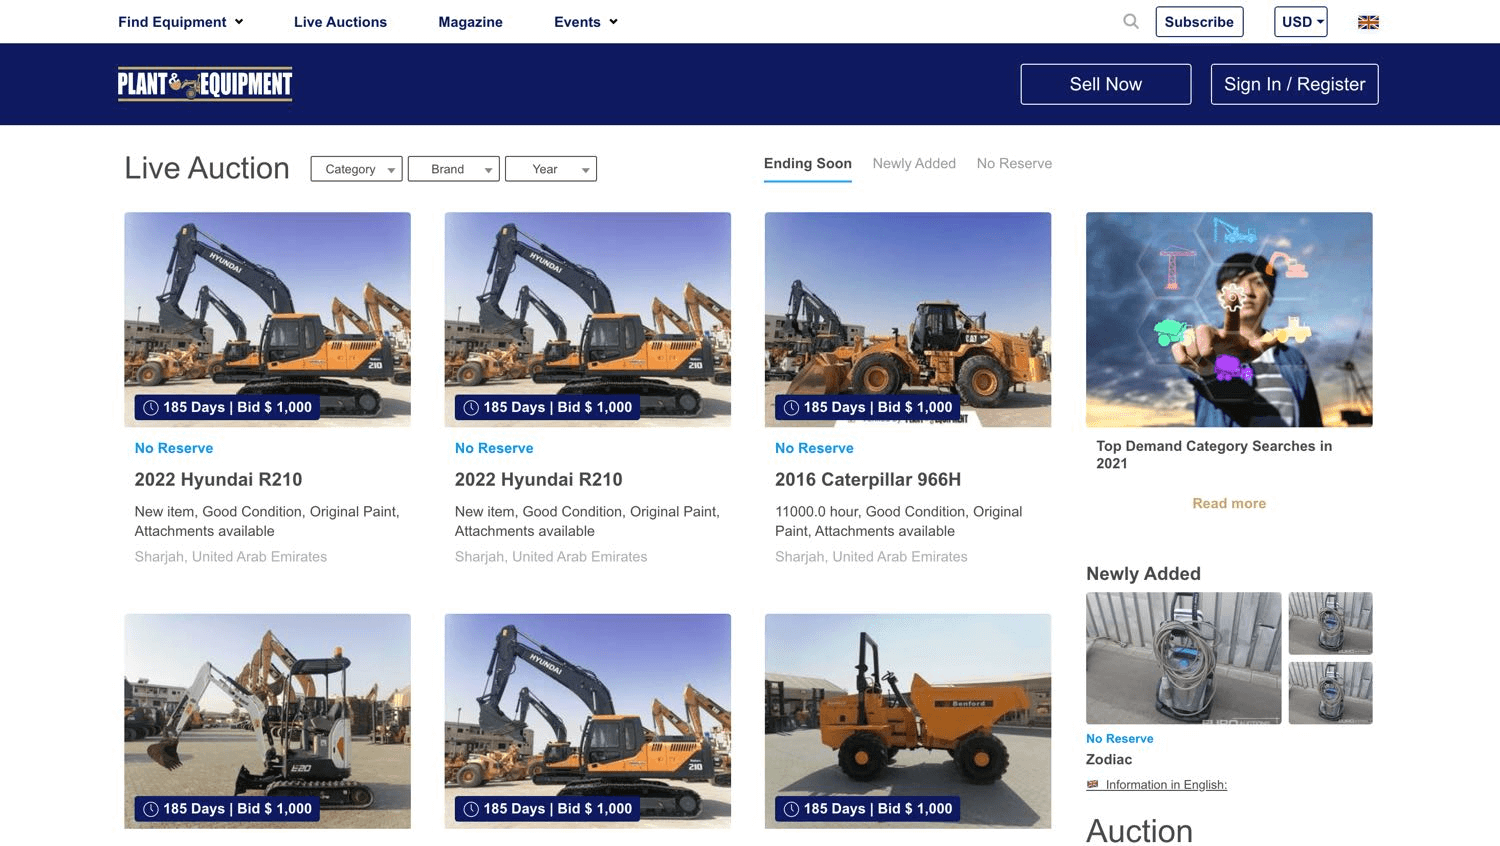The height and width of the screenshot is (846, 1500).
Task: Open the Top Demand Category article image
Action: [x=1229, y=319]
